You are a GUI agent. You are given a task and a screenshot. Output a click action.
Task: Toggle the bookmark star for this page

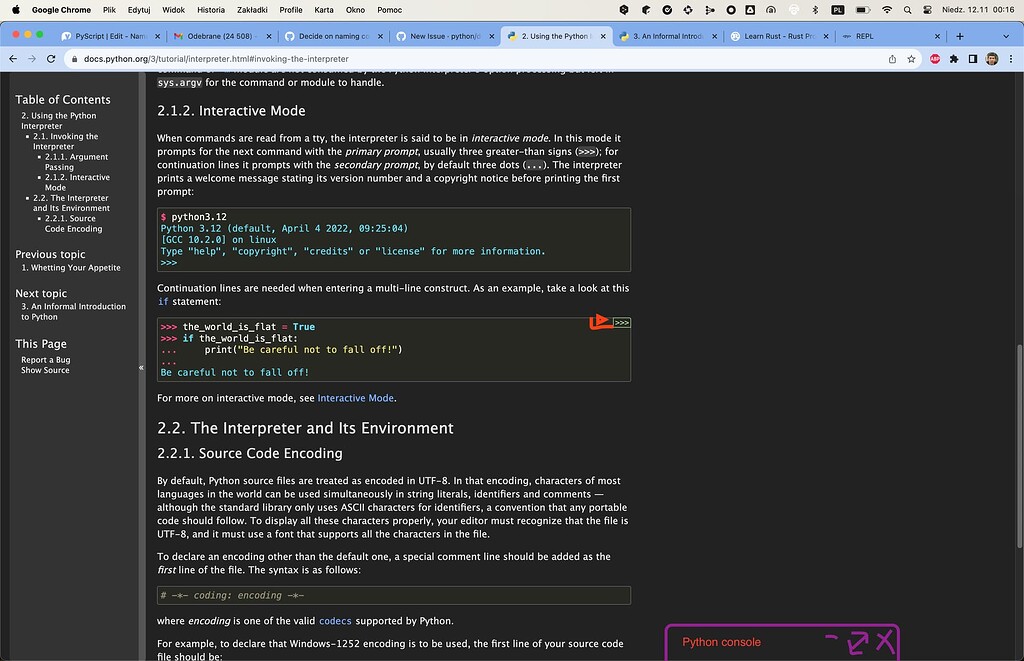pos(911,58)
